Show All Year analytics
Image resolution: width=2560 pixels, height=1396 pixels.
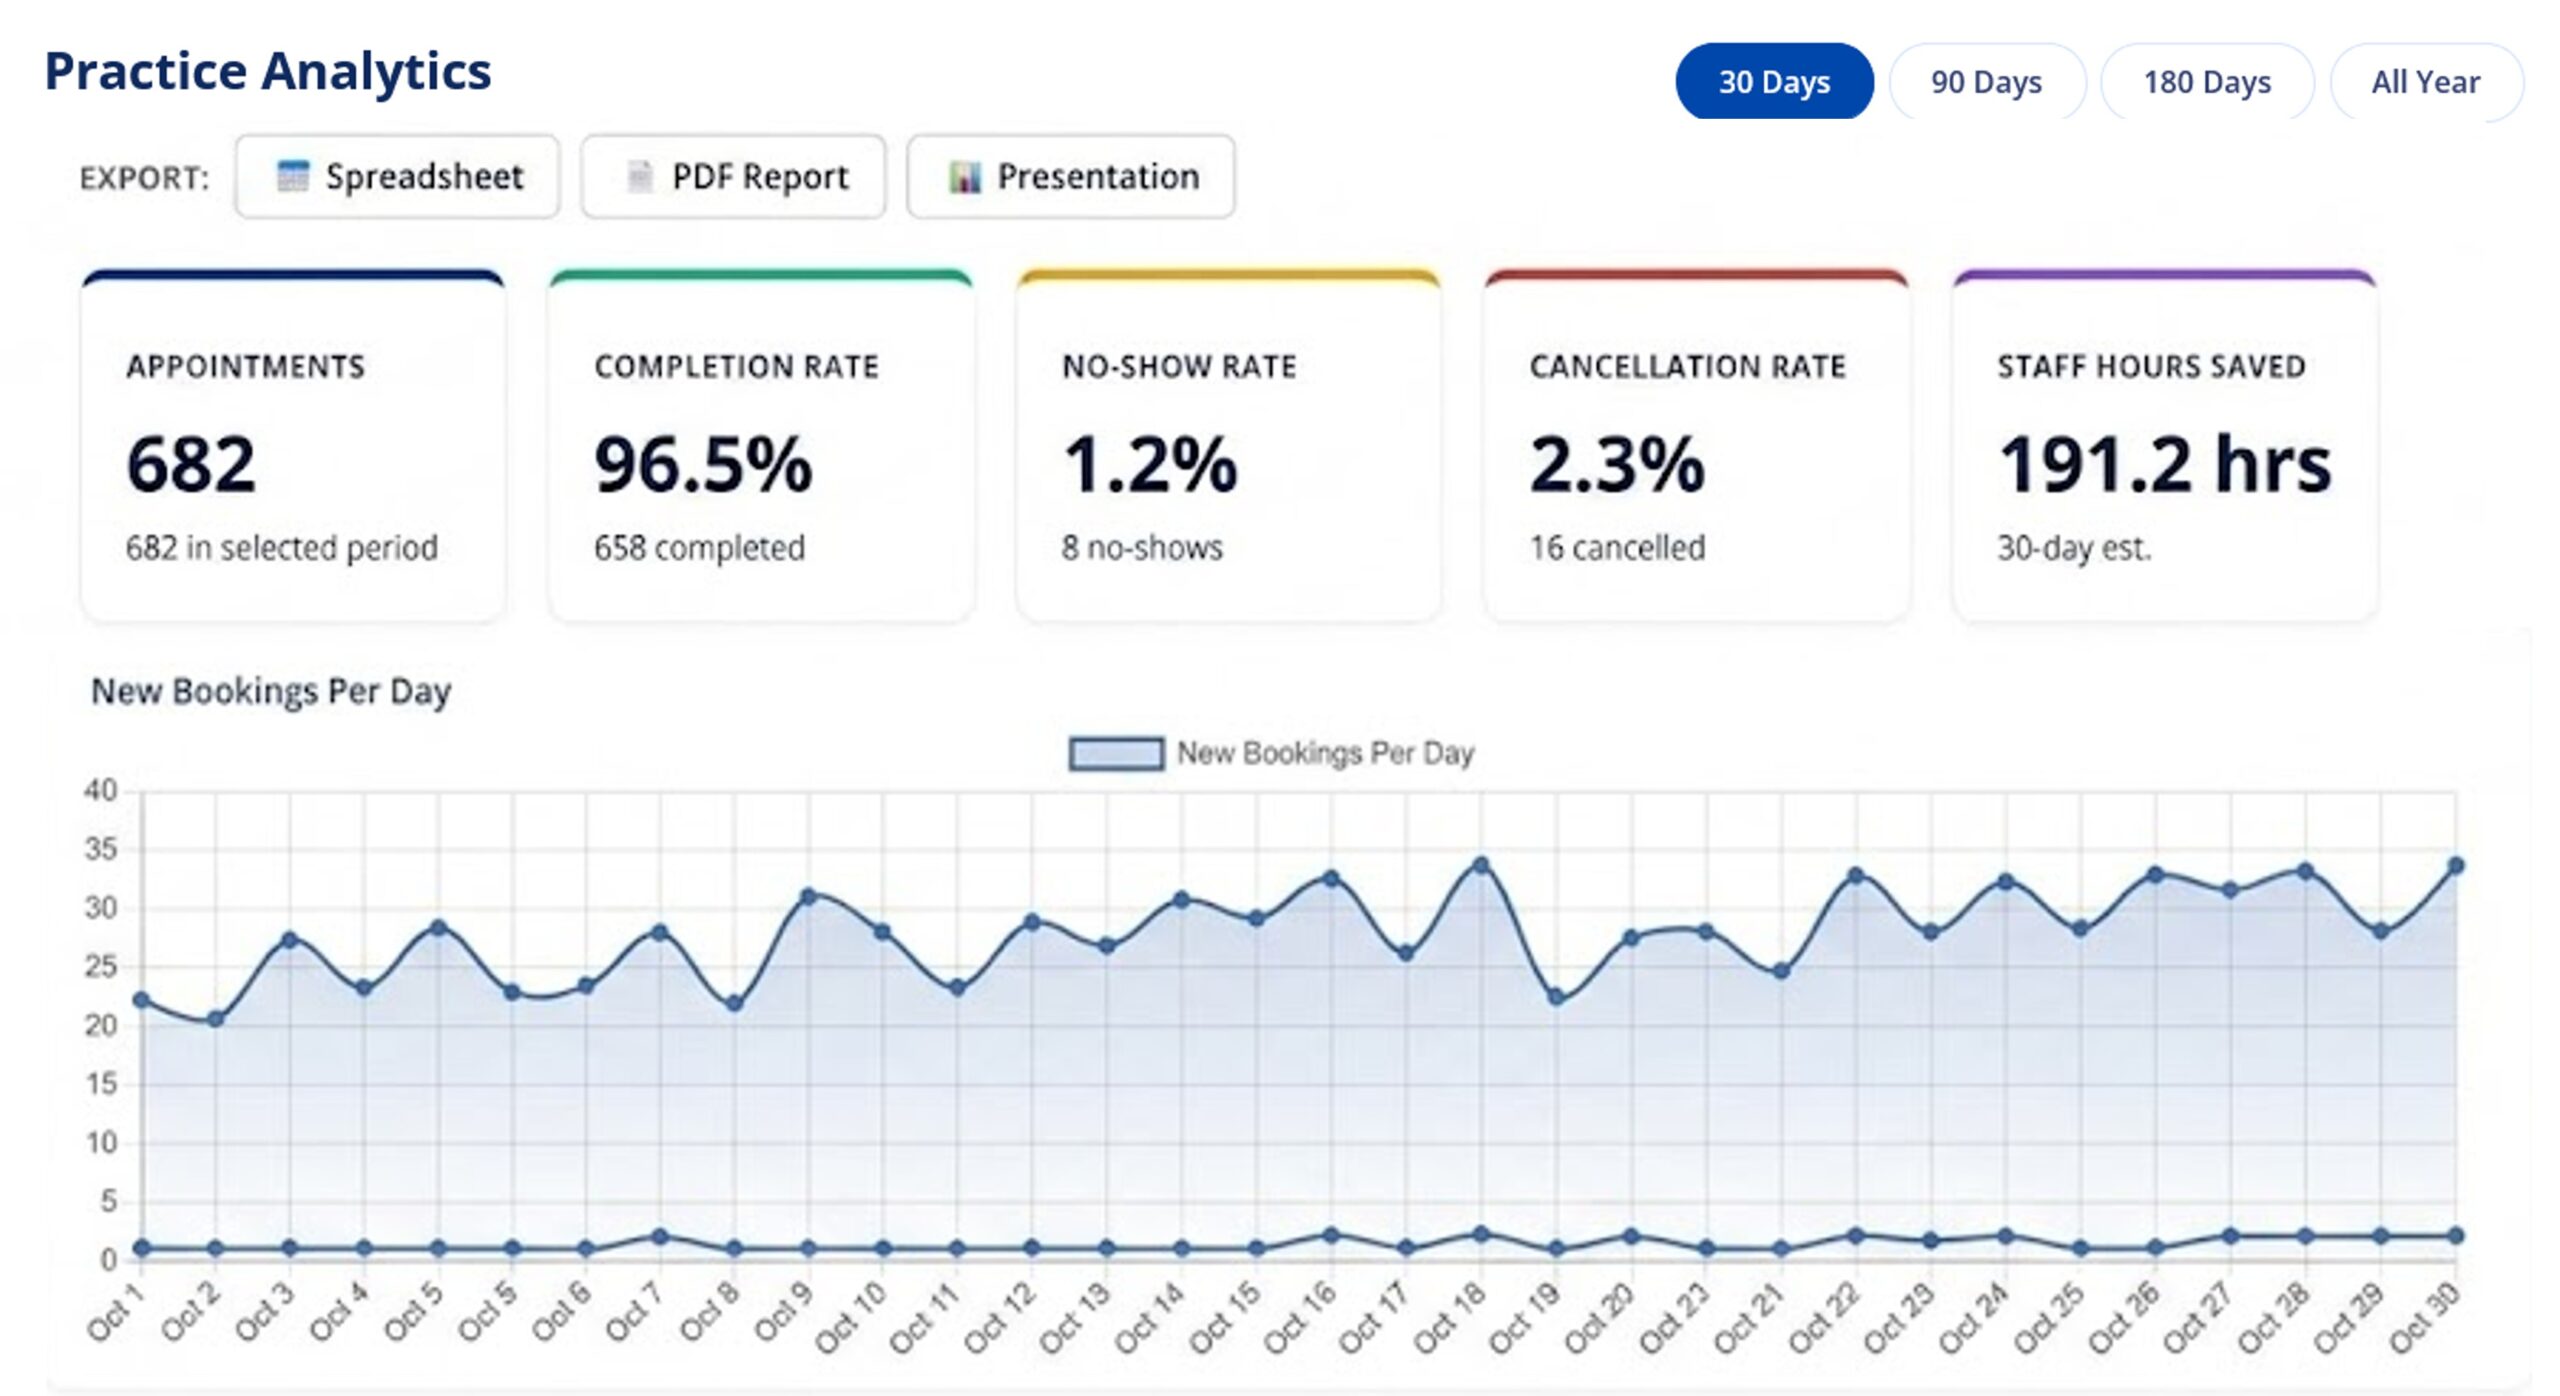point(2425,81)
